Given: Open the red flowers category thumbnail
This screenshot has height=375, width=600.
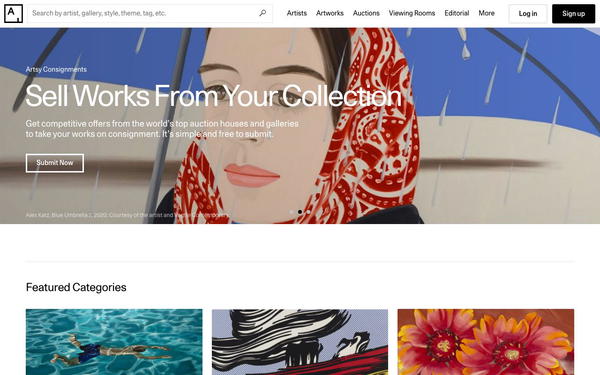Looking at the screenshot, I should click(486, 342).
